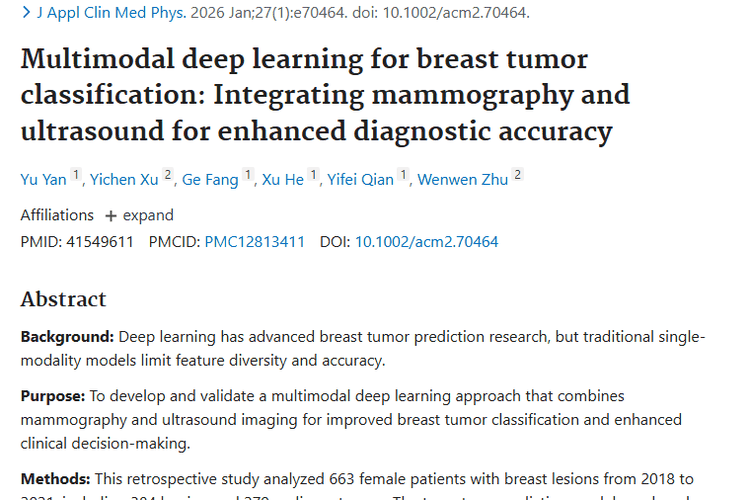
Task: Open author Yichen Xu's link
Action: [x=125, y=180]
